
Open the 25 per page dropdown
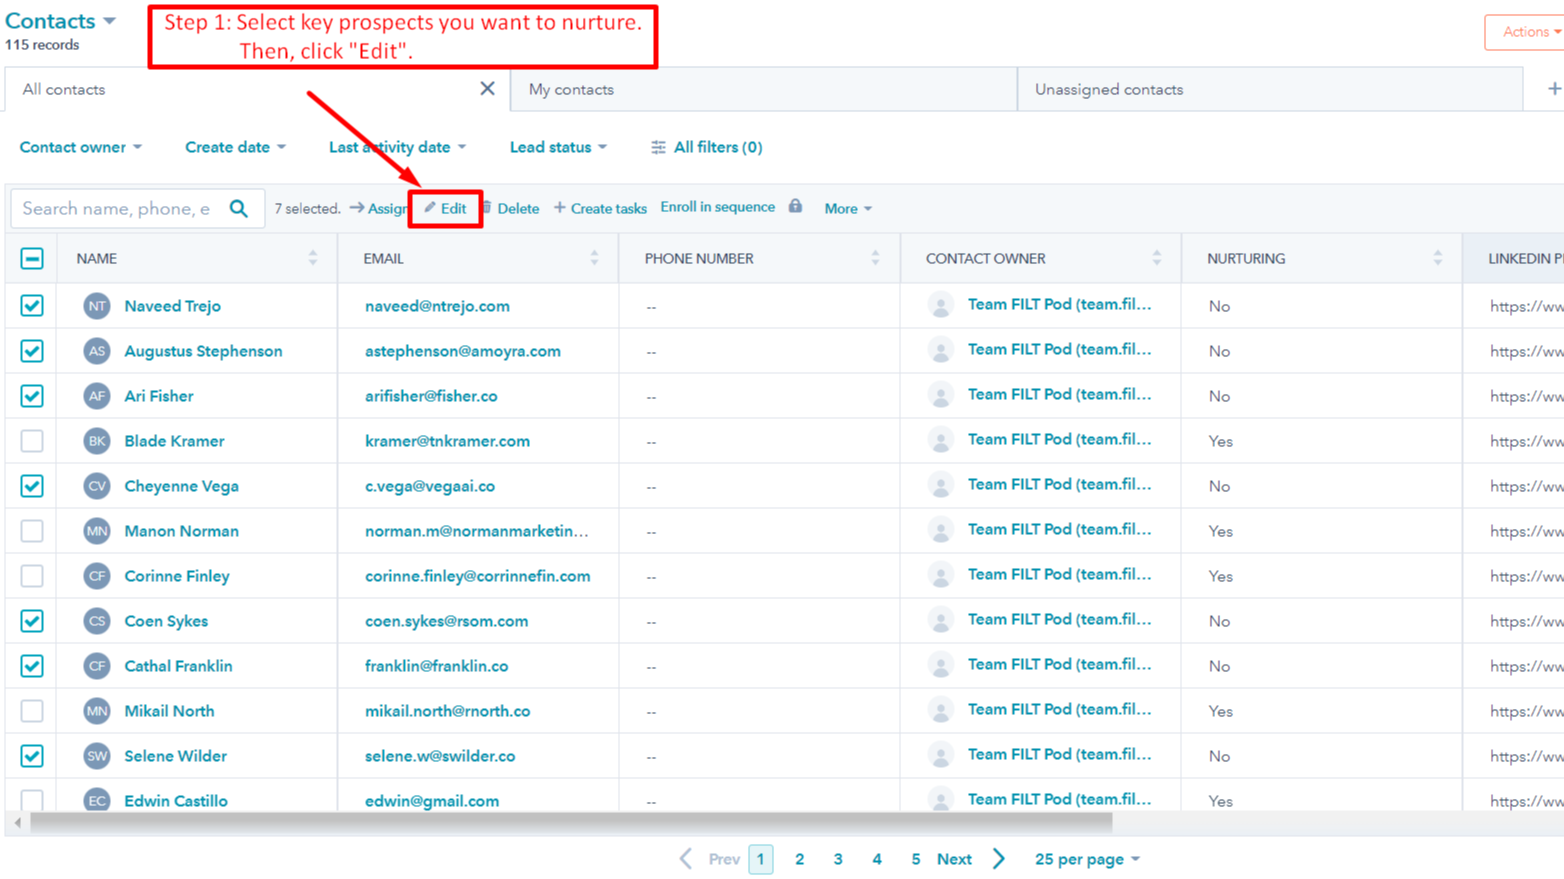point(1087,859)
